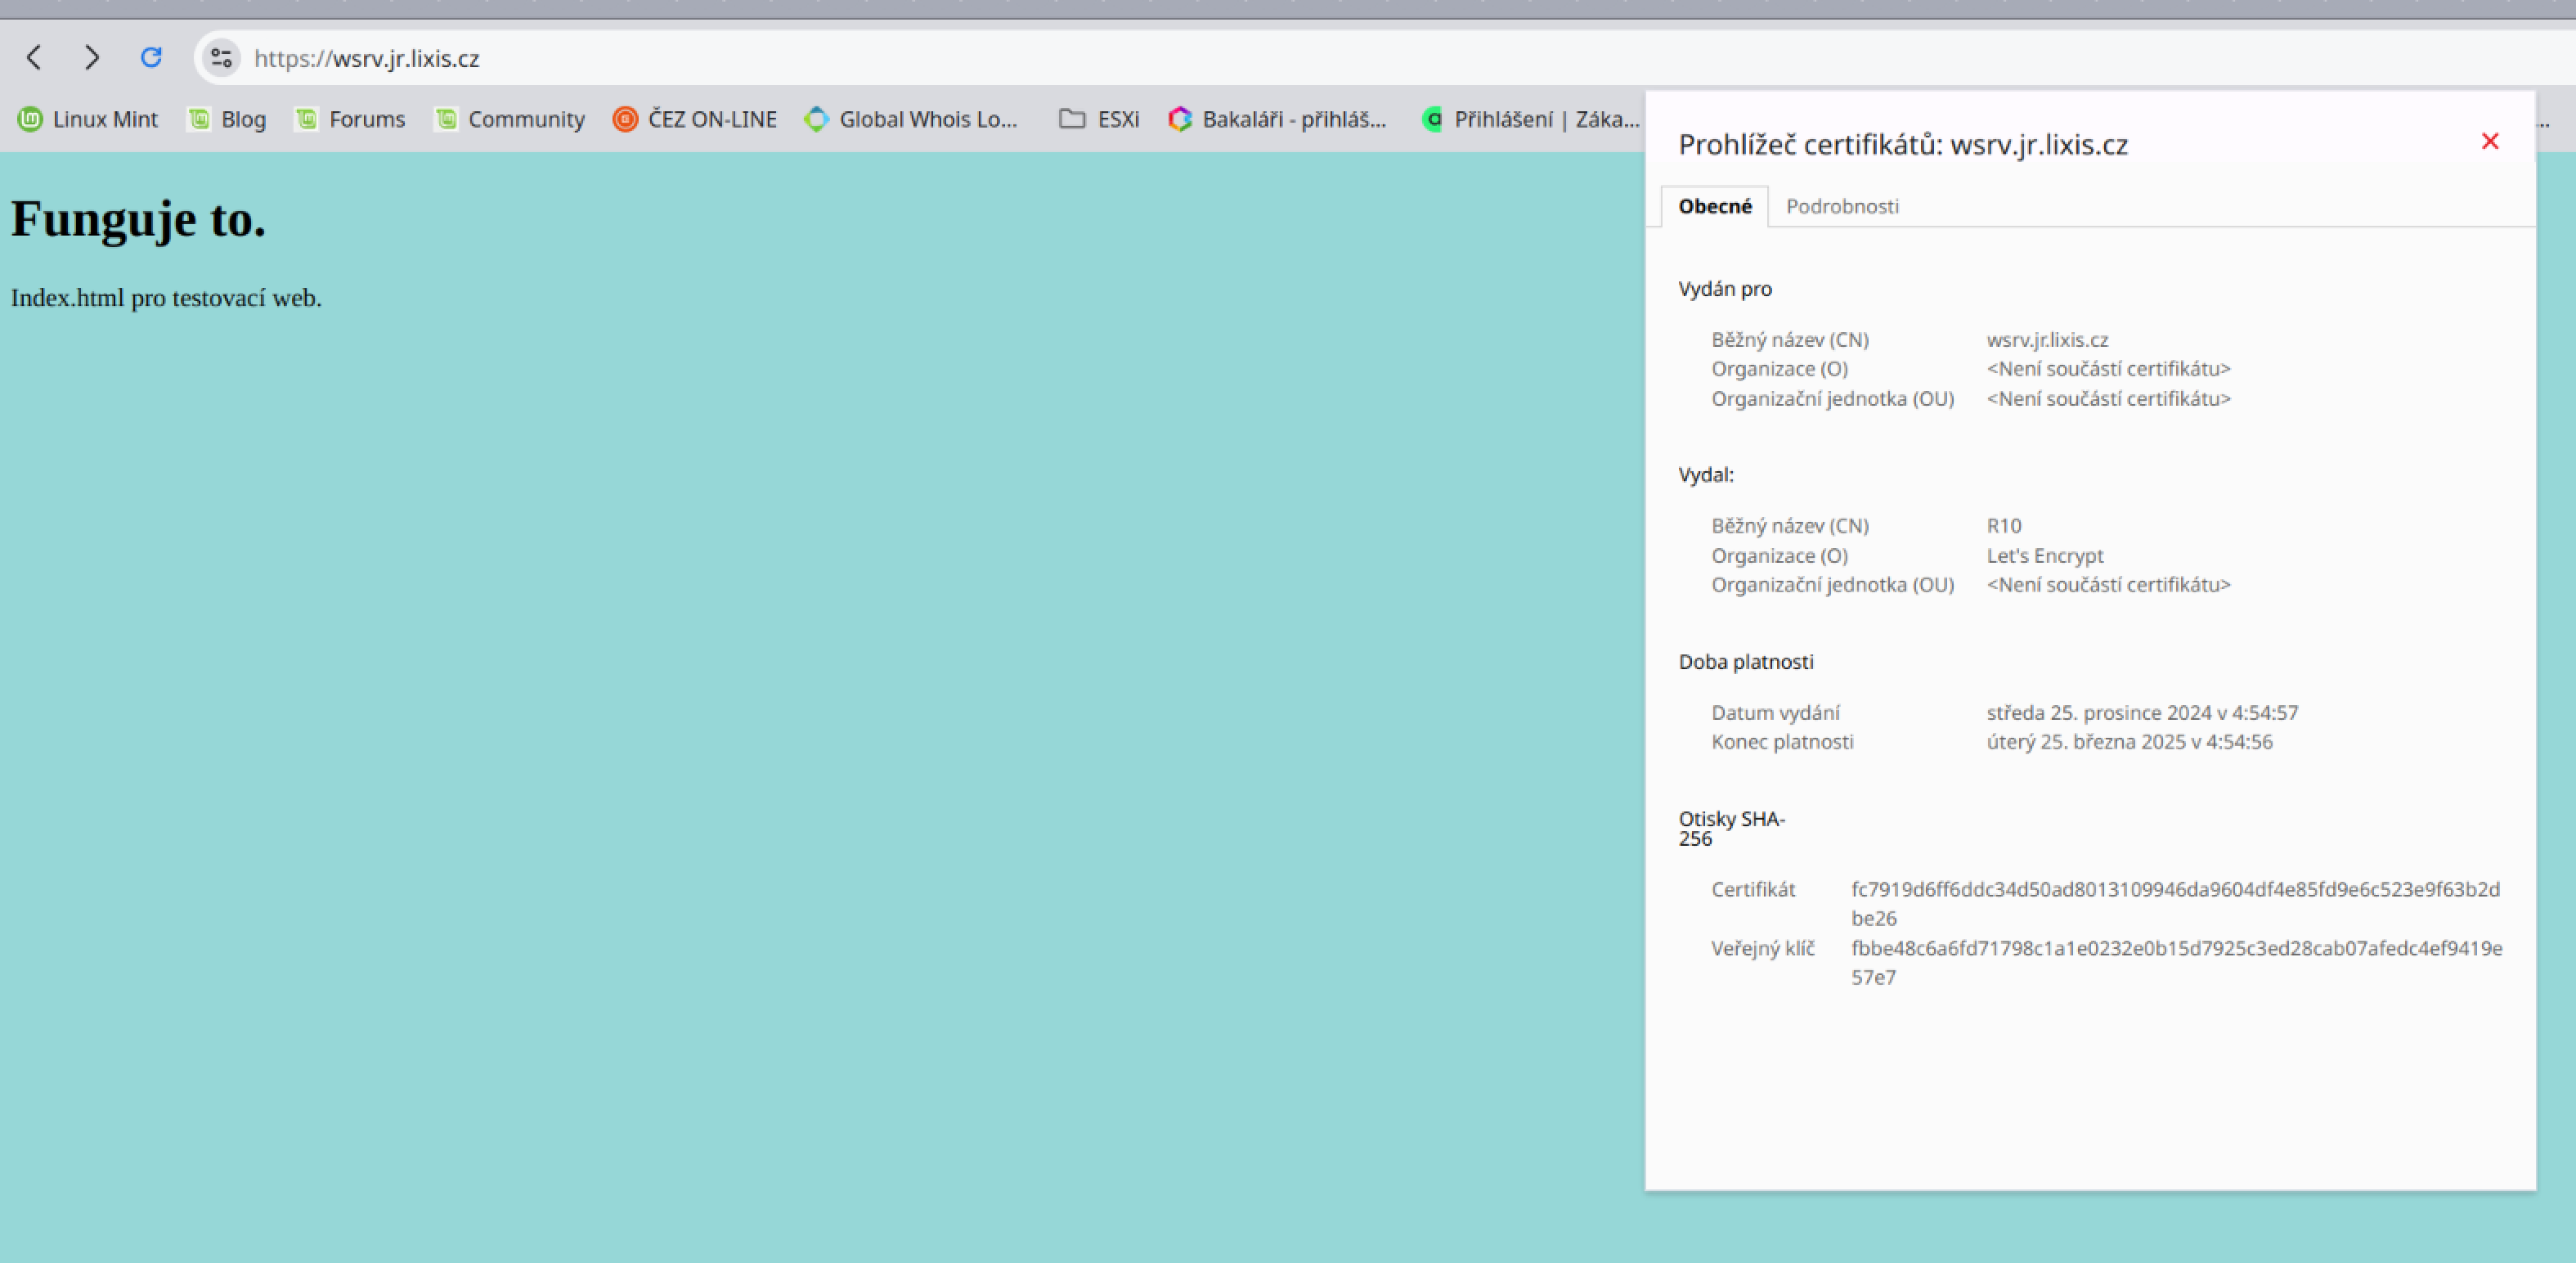Open the ESXi bookmarks folder
Viewport: 2576px width, 1263px height.
(x=1099, y=119)
